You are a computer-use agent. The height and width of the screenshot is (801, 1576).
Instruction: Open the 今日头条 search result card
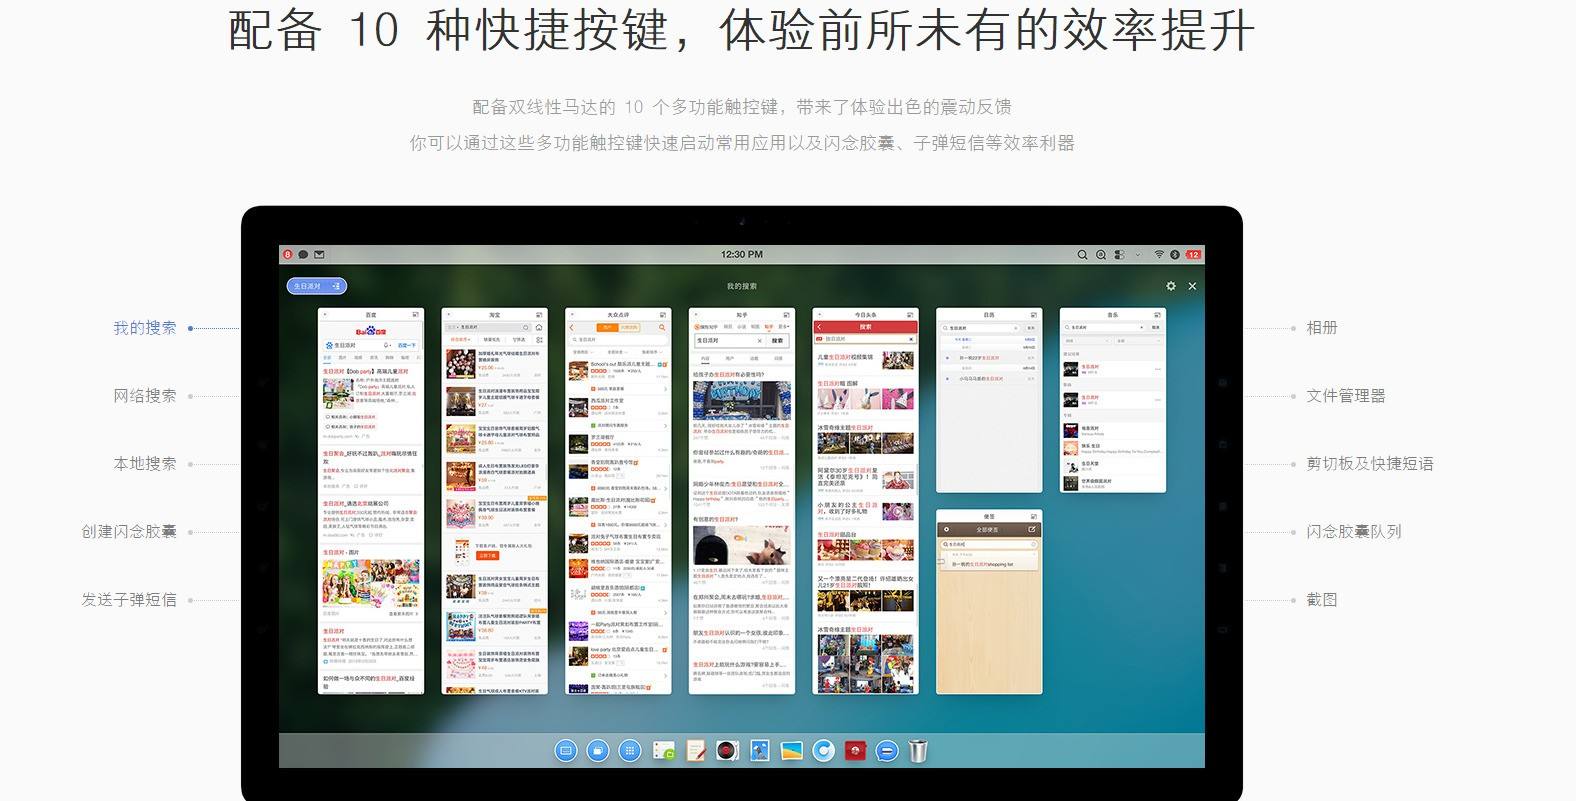(865, 501)
